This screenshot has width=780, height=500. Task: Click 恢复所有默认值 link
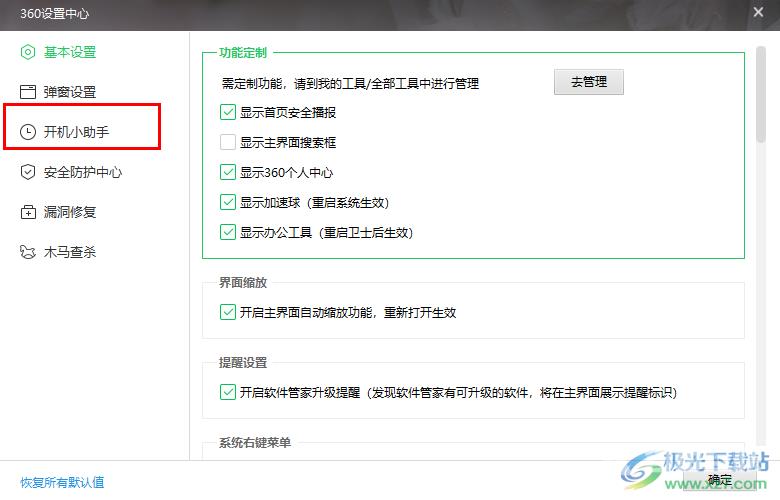[62, 482]
